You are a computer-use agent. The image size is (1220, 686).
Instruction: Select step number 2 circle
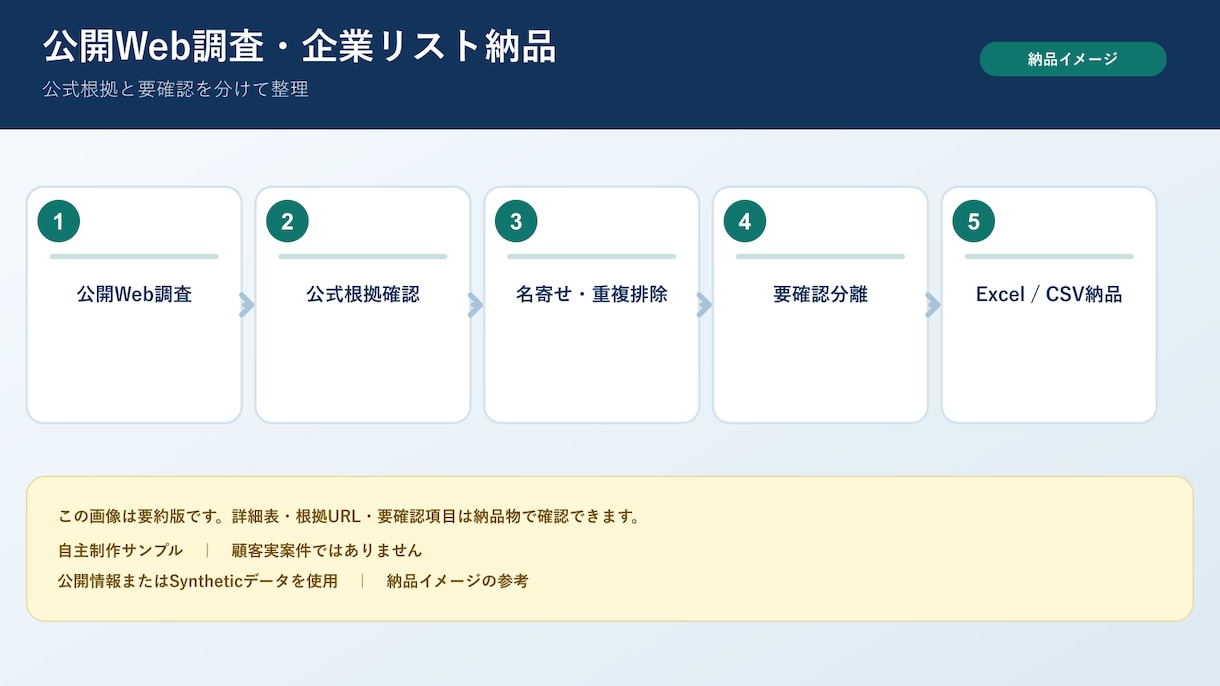click(287, 222)
